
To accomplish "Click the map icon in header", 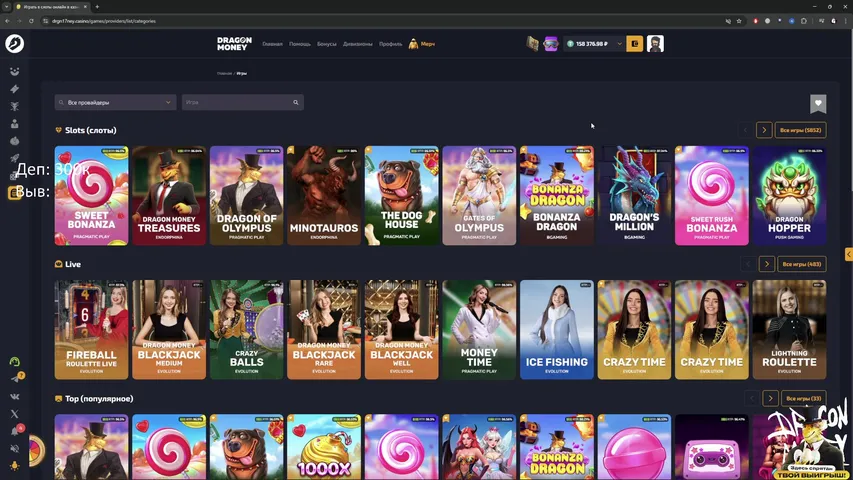I will [x=533, y=44].
